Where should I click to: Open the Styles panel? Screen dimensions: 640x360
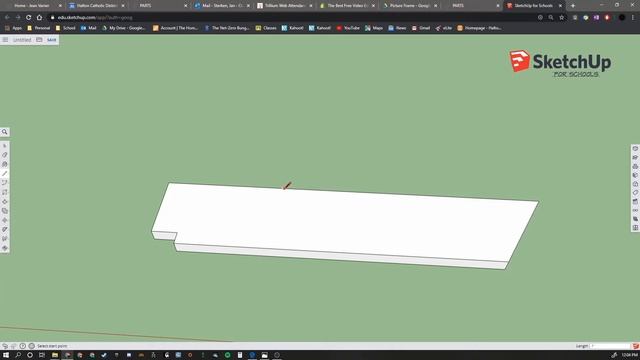coord(635,184)
